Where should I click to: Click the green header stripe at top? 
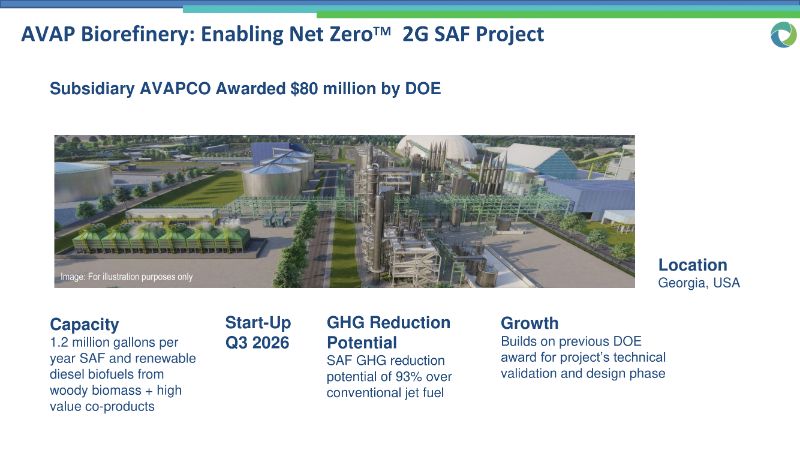[558, 15]
